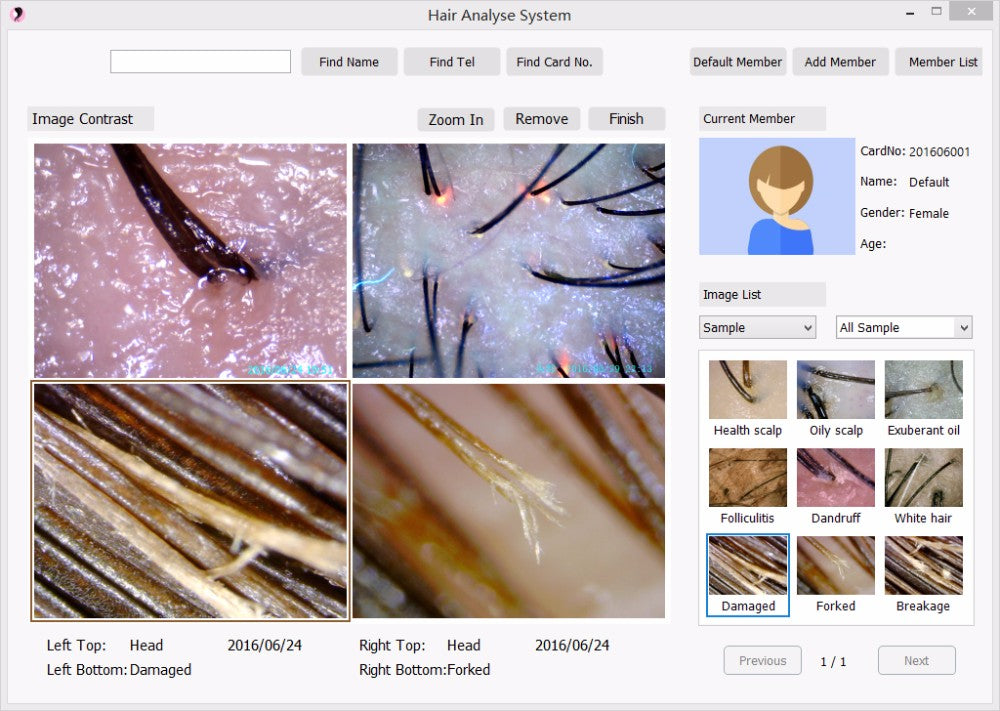
Task: Select the Dandruff sample thumbnail
Action: click(835, 478)
